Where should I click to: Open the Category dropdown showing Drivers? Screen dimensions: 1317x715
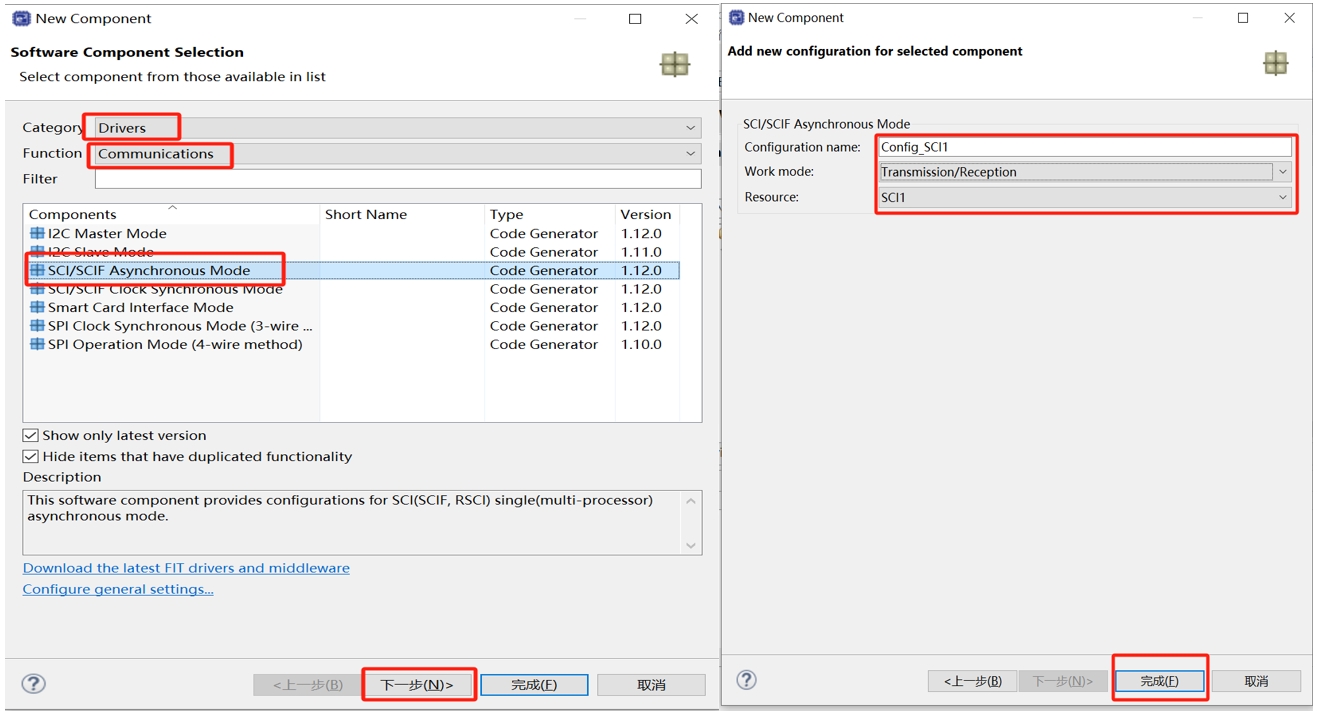point(398,128)
